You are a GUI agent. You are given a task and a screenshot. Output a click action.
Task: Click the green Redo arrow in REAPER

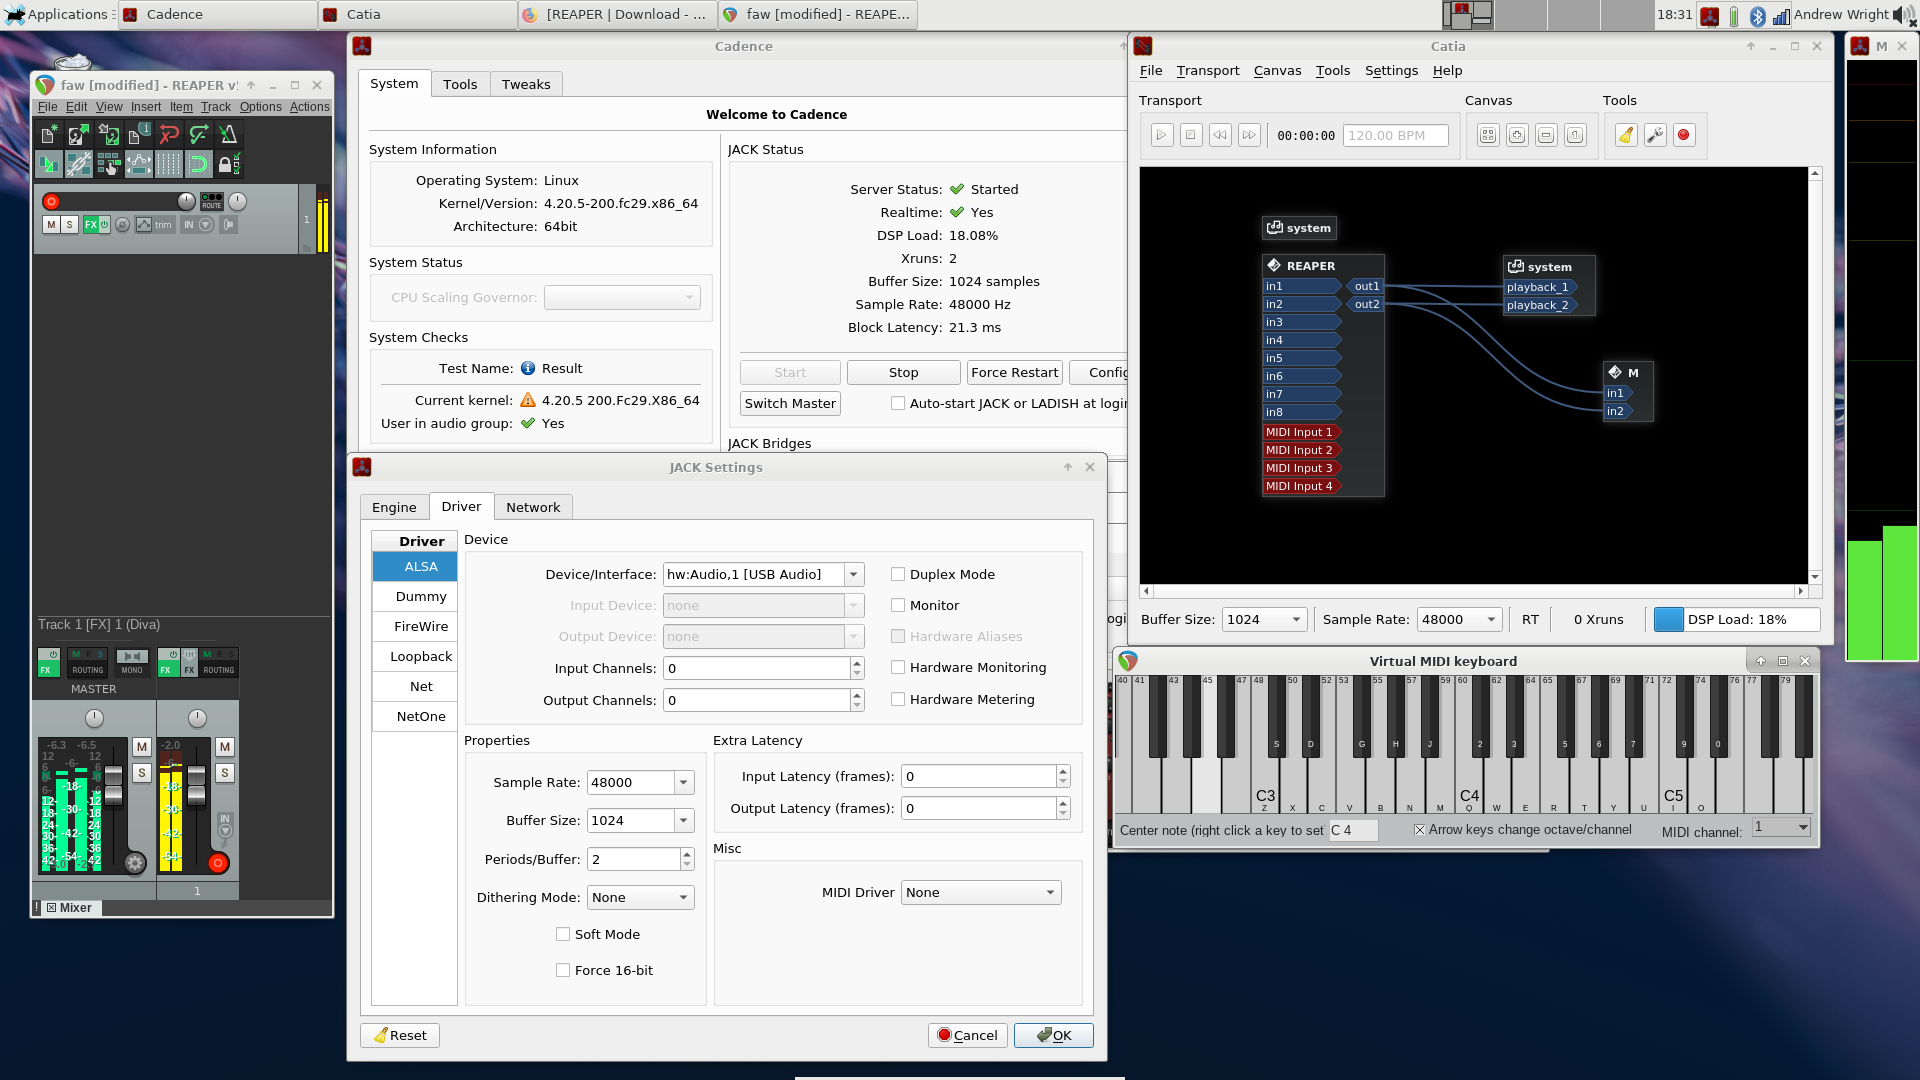199,134
